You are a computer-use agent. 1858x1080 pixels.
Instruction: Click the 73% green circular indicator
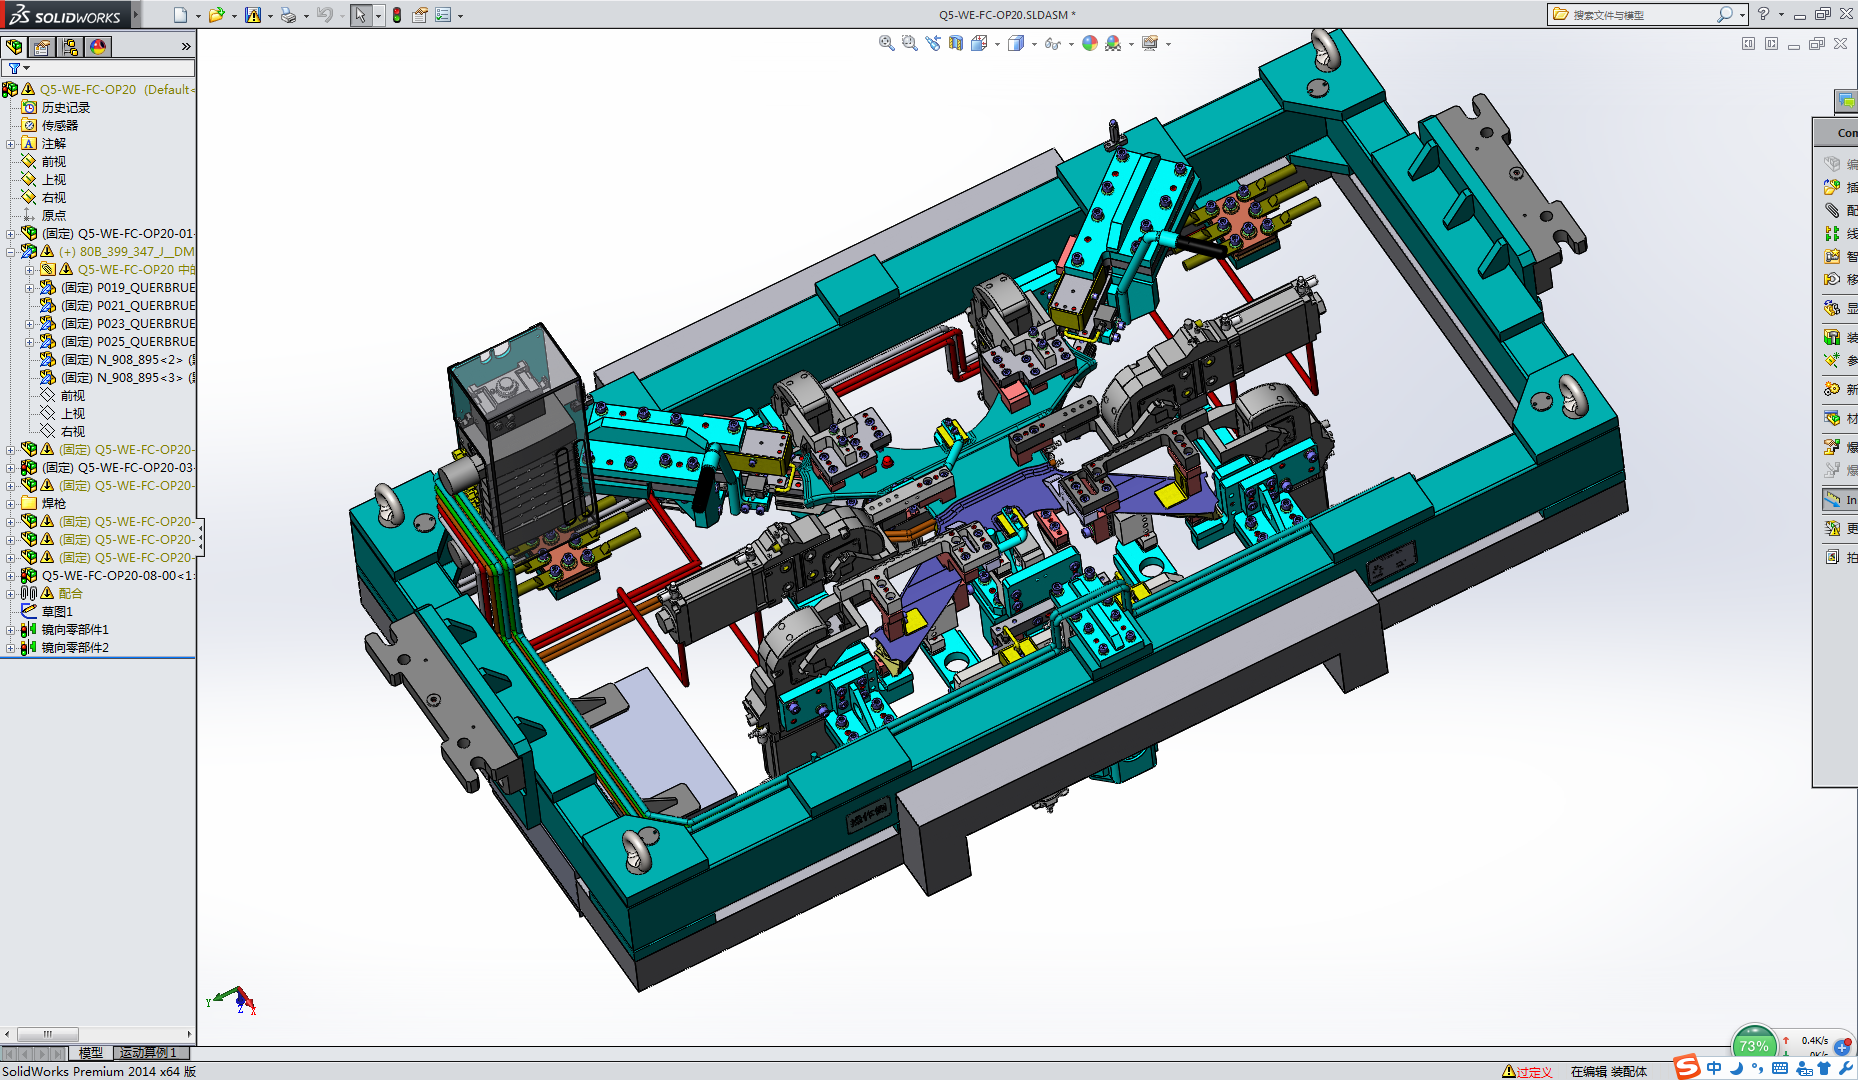[x=1754, y=1044]
